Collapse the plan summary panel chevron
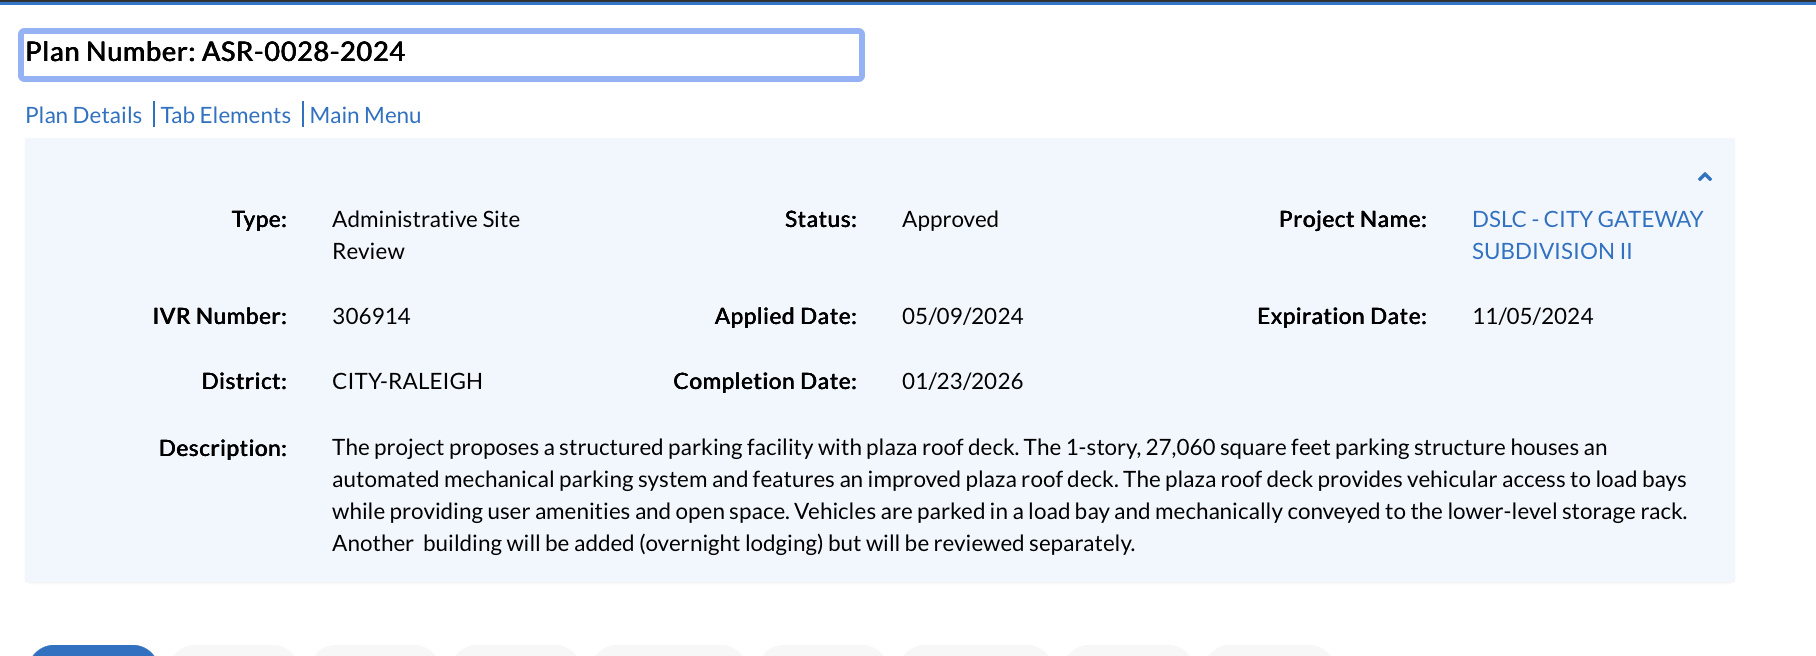 [1705, 177]
